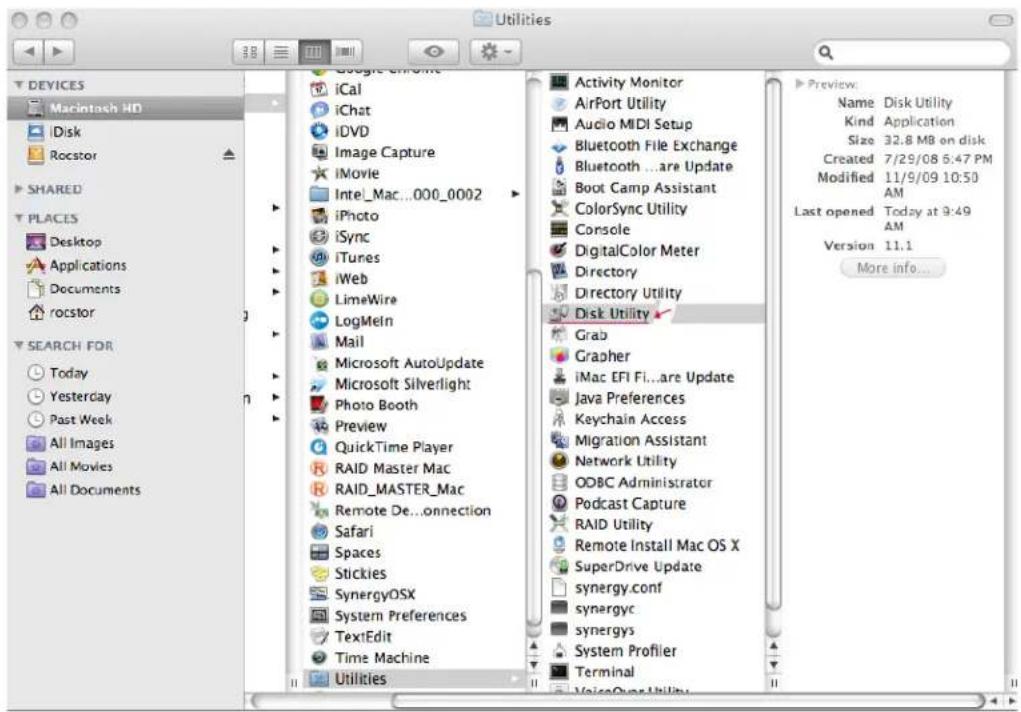Viewport: 1021px width, 712px height.
Task: Click the search field
Action: pos(912,52)
